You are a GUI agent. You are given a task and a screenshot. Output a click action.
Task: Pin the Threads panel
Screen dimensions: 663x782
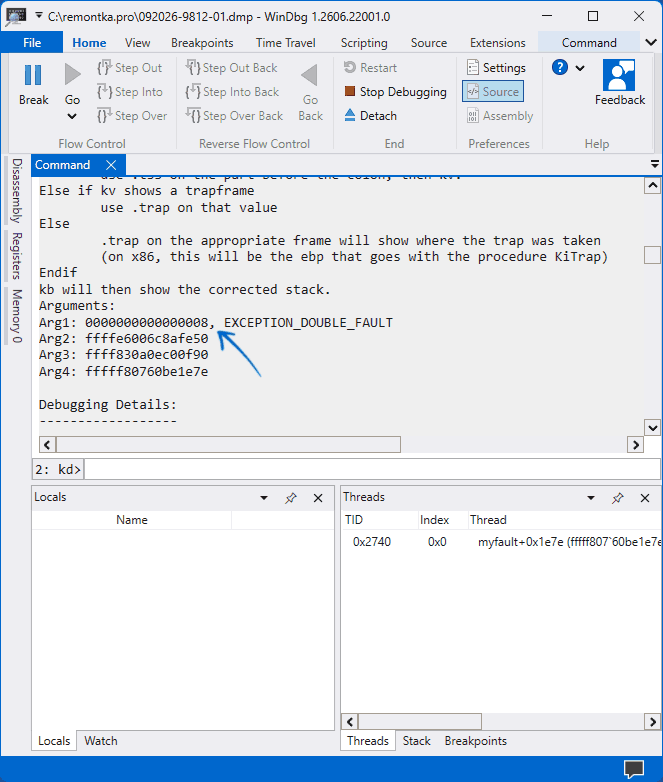[x=618, y=498]
